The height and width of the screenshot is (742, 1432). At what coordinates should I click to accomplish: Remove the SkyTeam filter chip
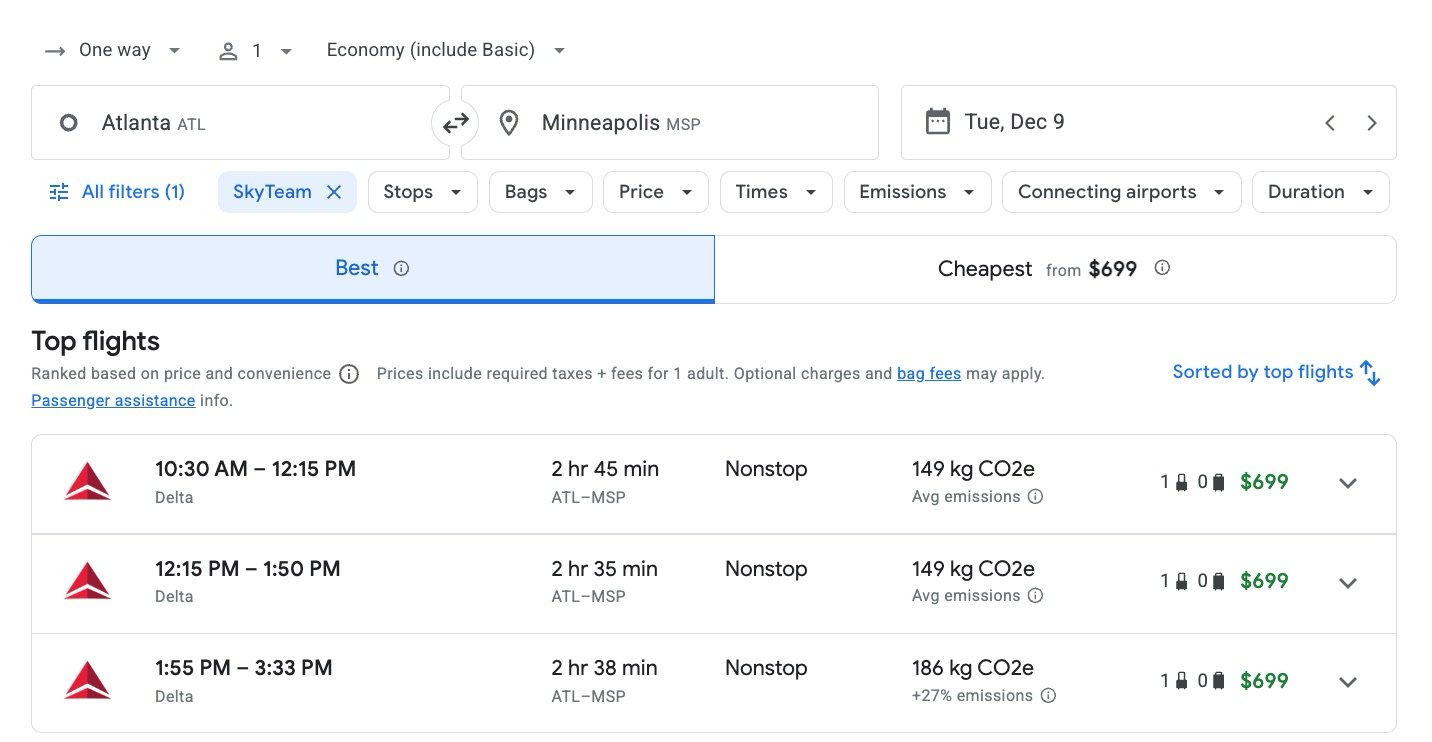click(334, 192)
